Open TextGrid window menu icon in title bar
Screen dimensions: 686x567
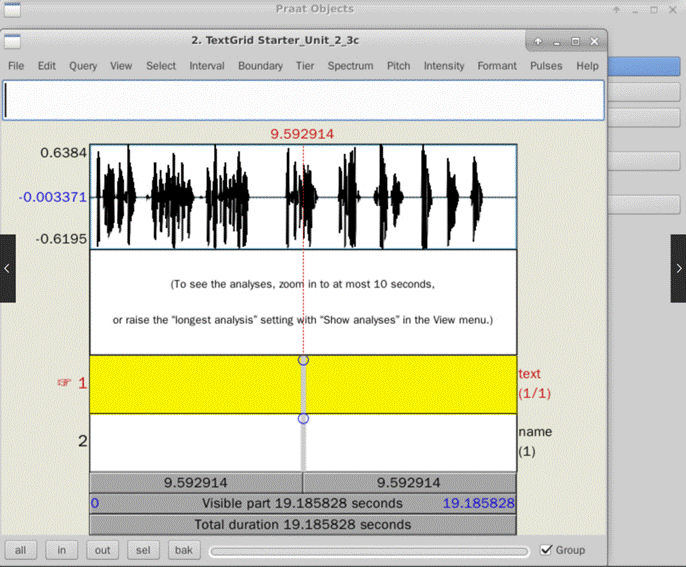tap(12, 41)
